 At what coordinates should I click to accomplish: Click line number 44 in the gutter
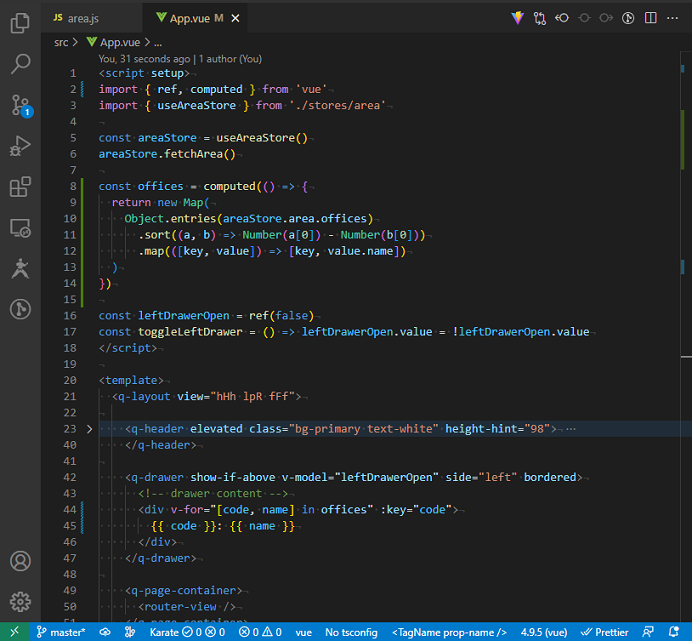70,509
